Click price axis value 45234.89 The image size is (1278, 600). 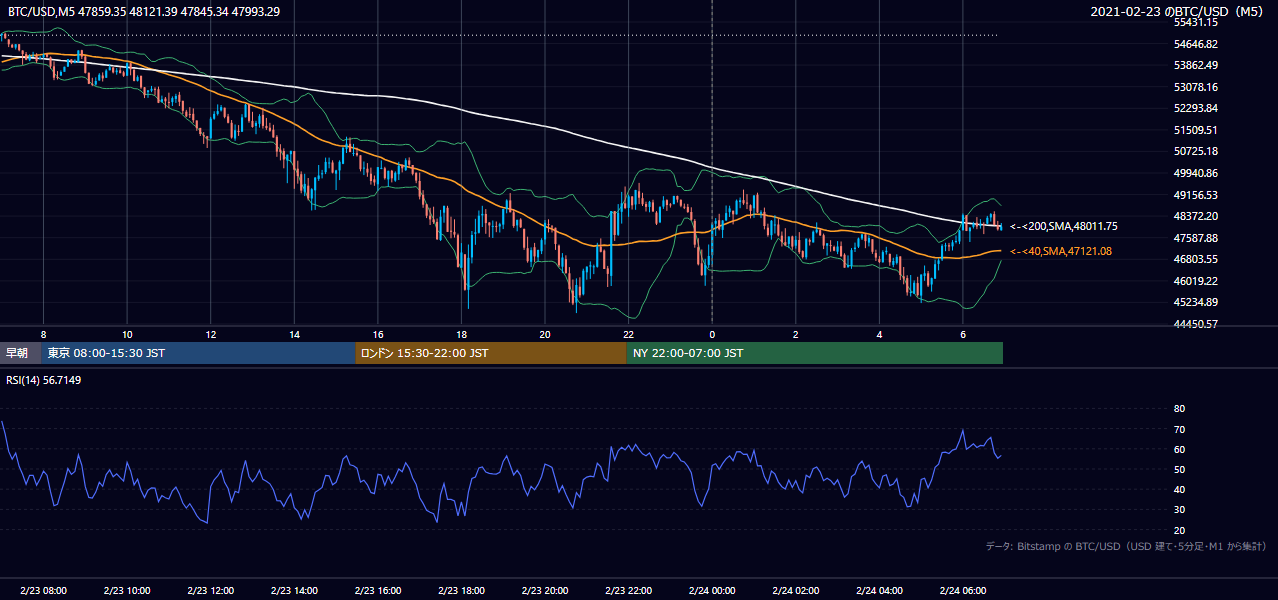coord(1195,302)
